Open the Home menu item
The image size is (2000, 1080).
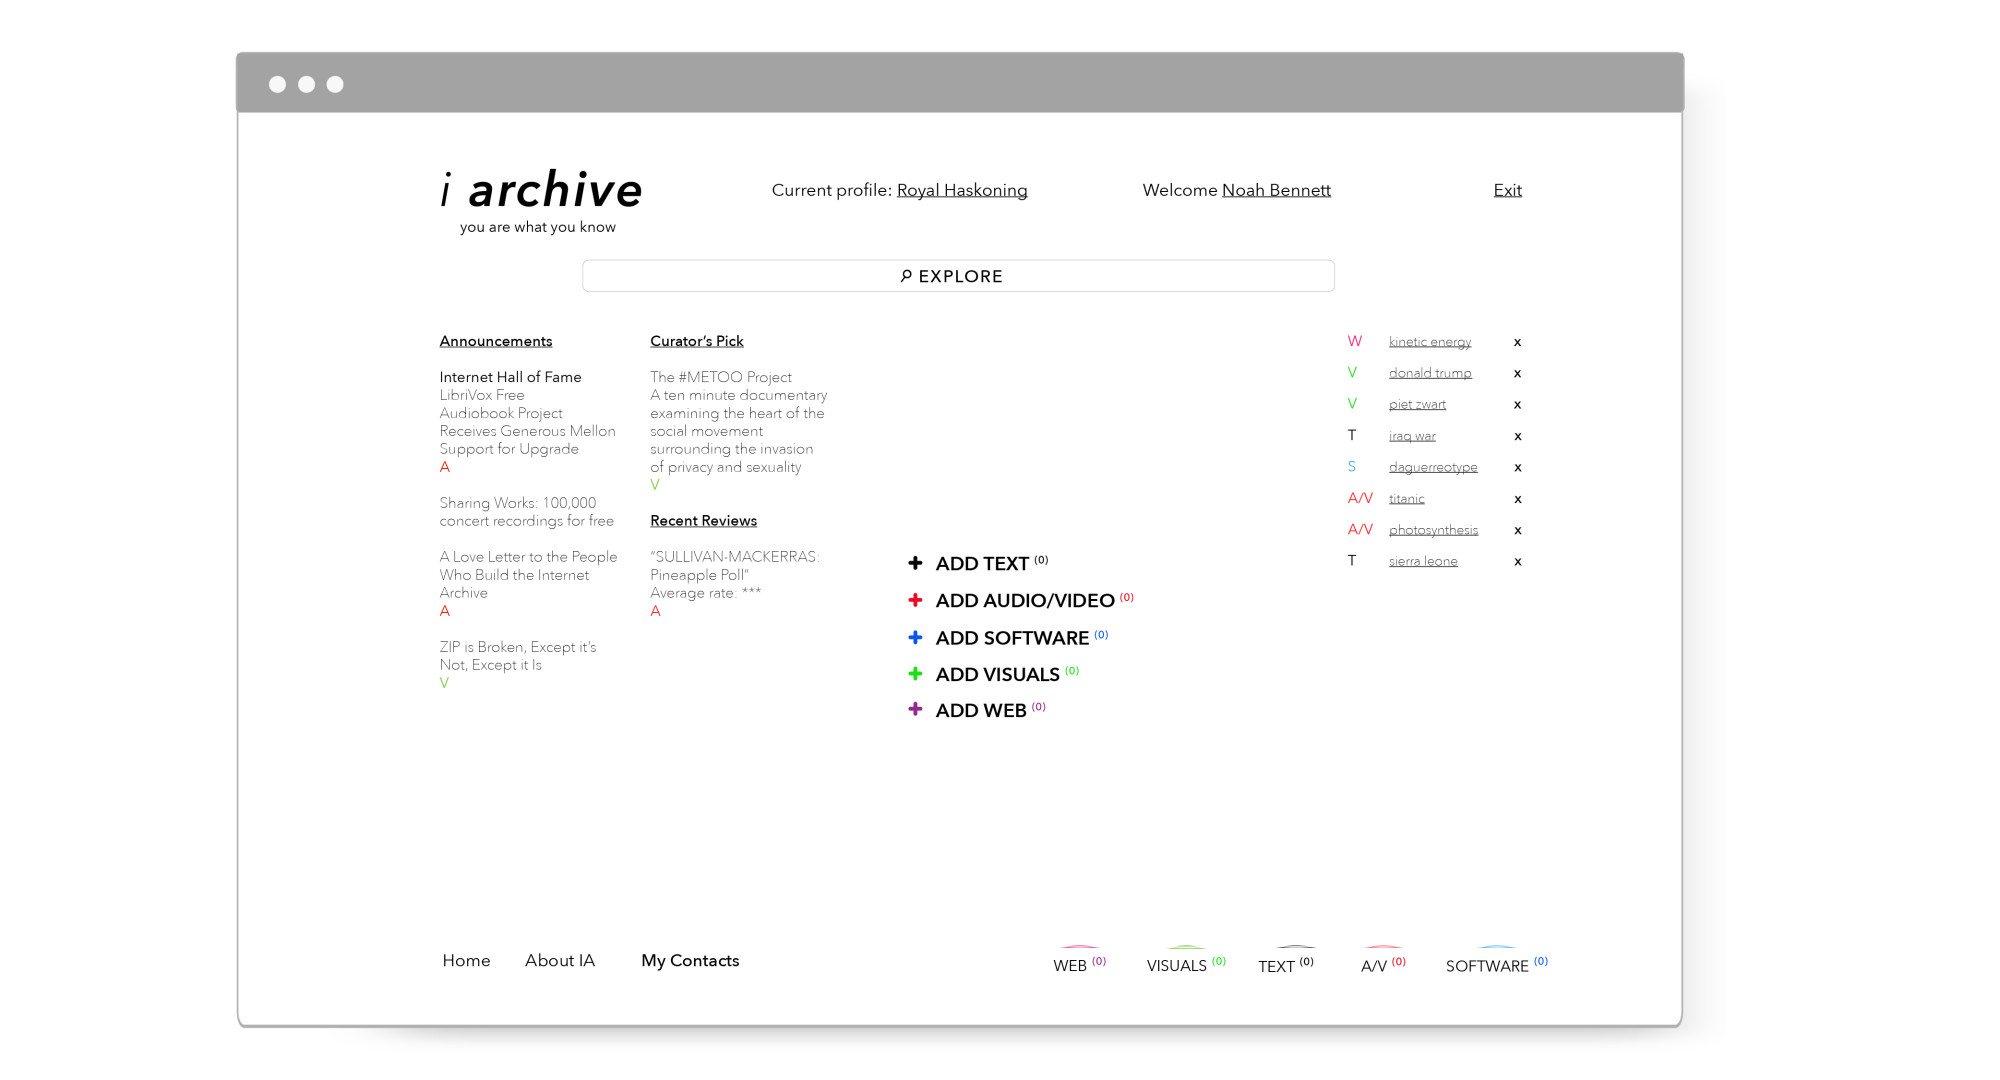pyautogui.click(x=466, y=960)
